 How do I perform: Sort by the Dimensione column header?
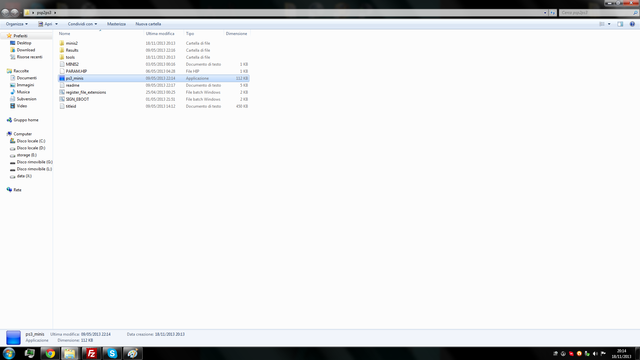pos(236,33)
